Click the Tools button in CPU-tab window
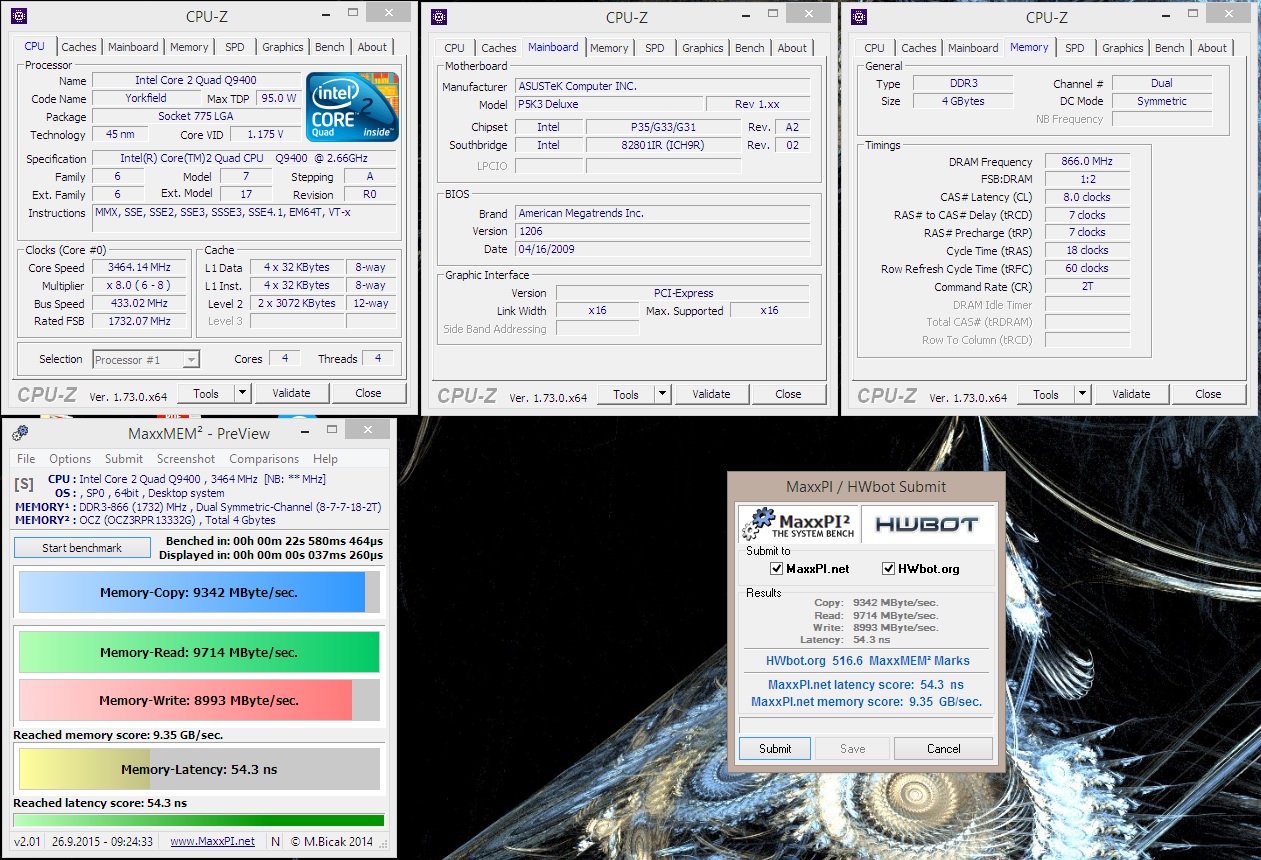Screen dimensions: 1261x860 tap(206, 393)
